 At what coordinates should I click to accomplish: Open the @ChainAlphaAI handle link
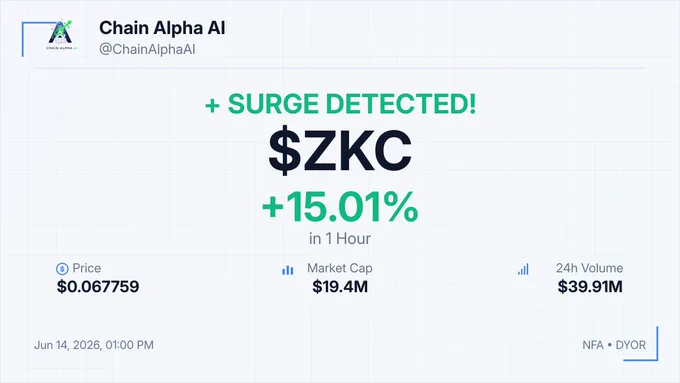pos(147,49)
